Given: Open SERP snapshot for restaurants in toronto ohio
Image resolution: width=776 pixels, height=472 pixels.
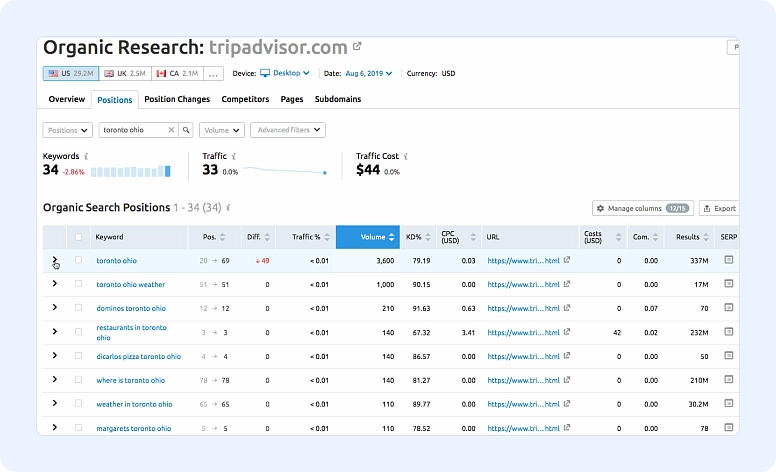Looking at the screenshot, I should (x=728, y=331).
